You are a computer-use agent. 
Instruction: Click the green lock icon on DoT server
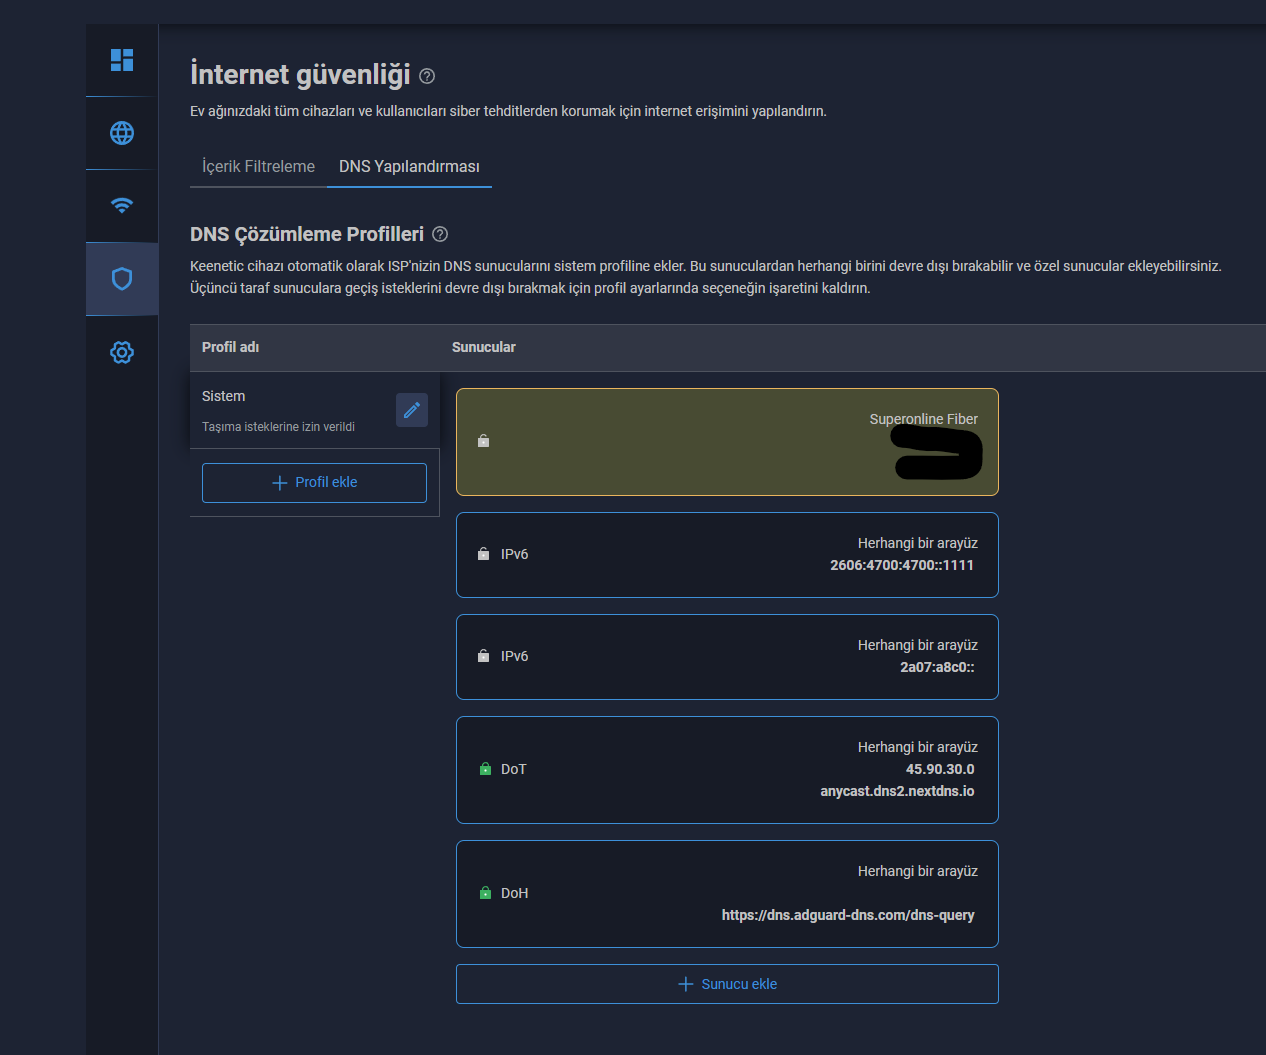pos(485,769)
